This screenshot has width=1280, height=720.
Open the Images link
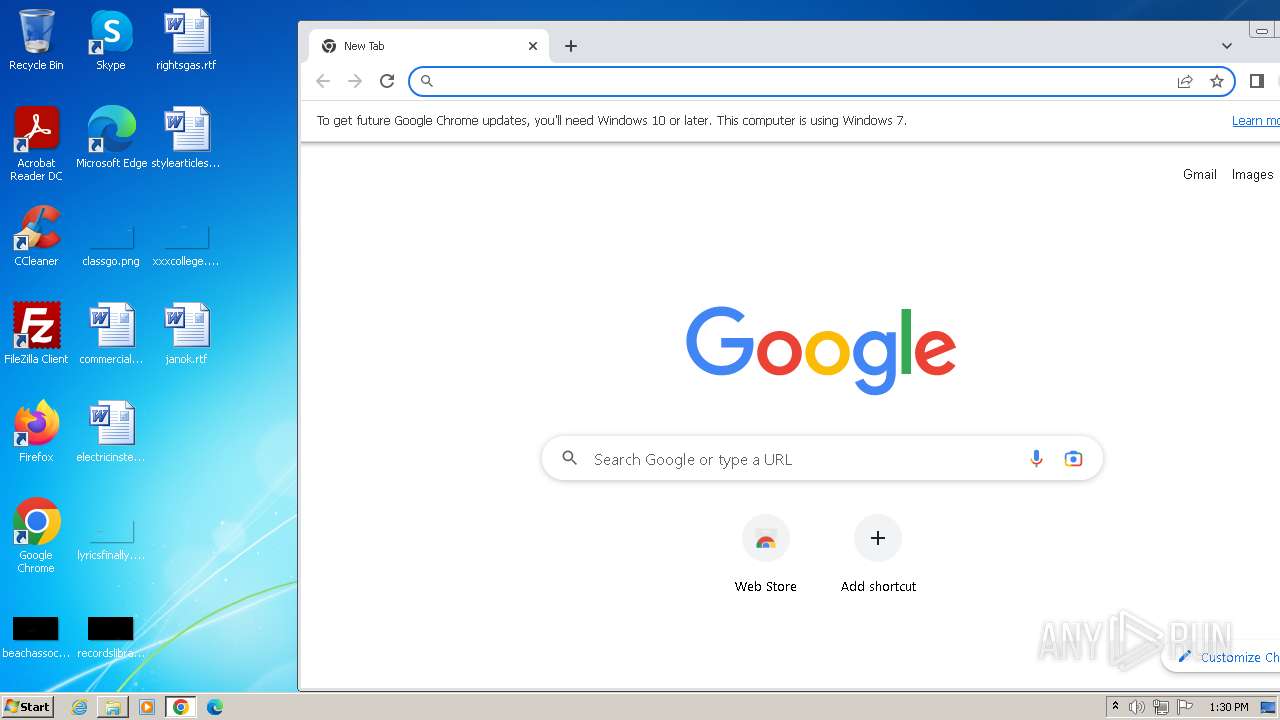1252,174
